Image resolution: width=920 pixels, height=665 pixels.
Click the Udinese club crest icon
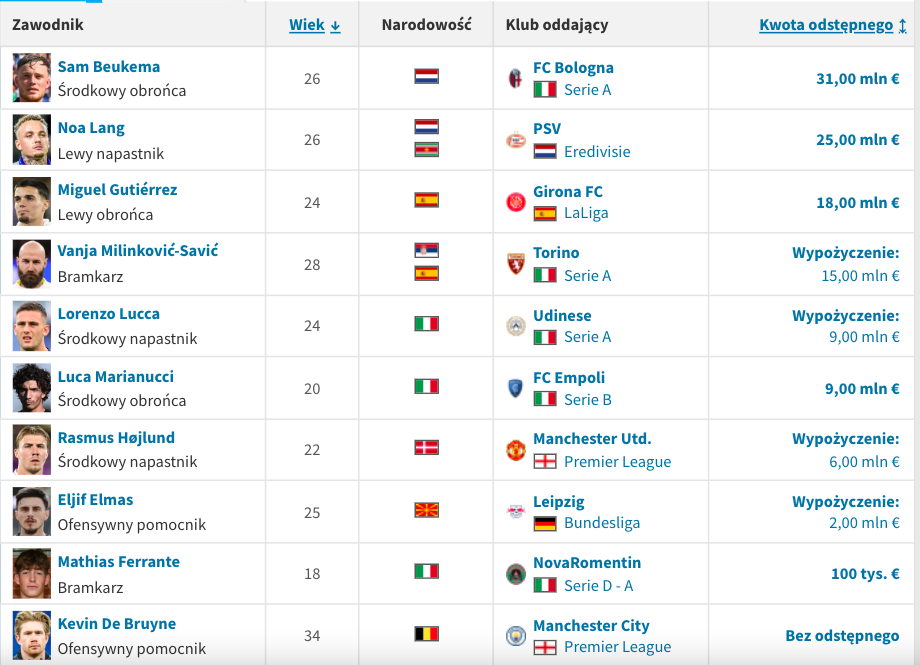pos(515,326)
